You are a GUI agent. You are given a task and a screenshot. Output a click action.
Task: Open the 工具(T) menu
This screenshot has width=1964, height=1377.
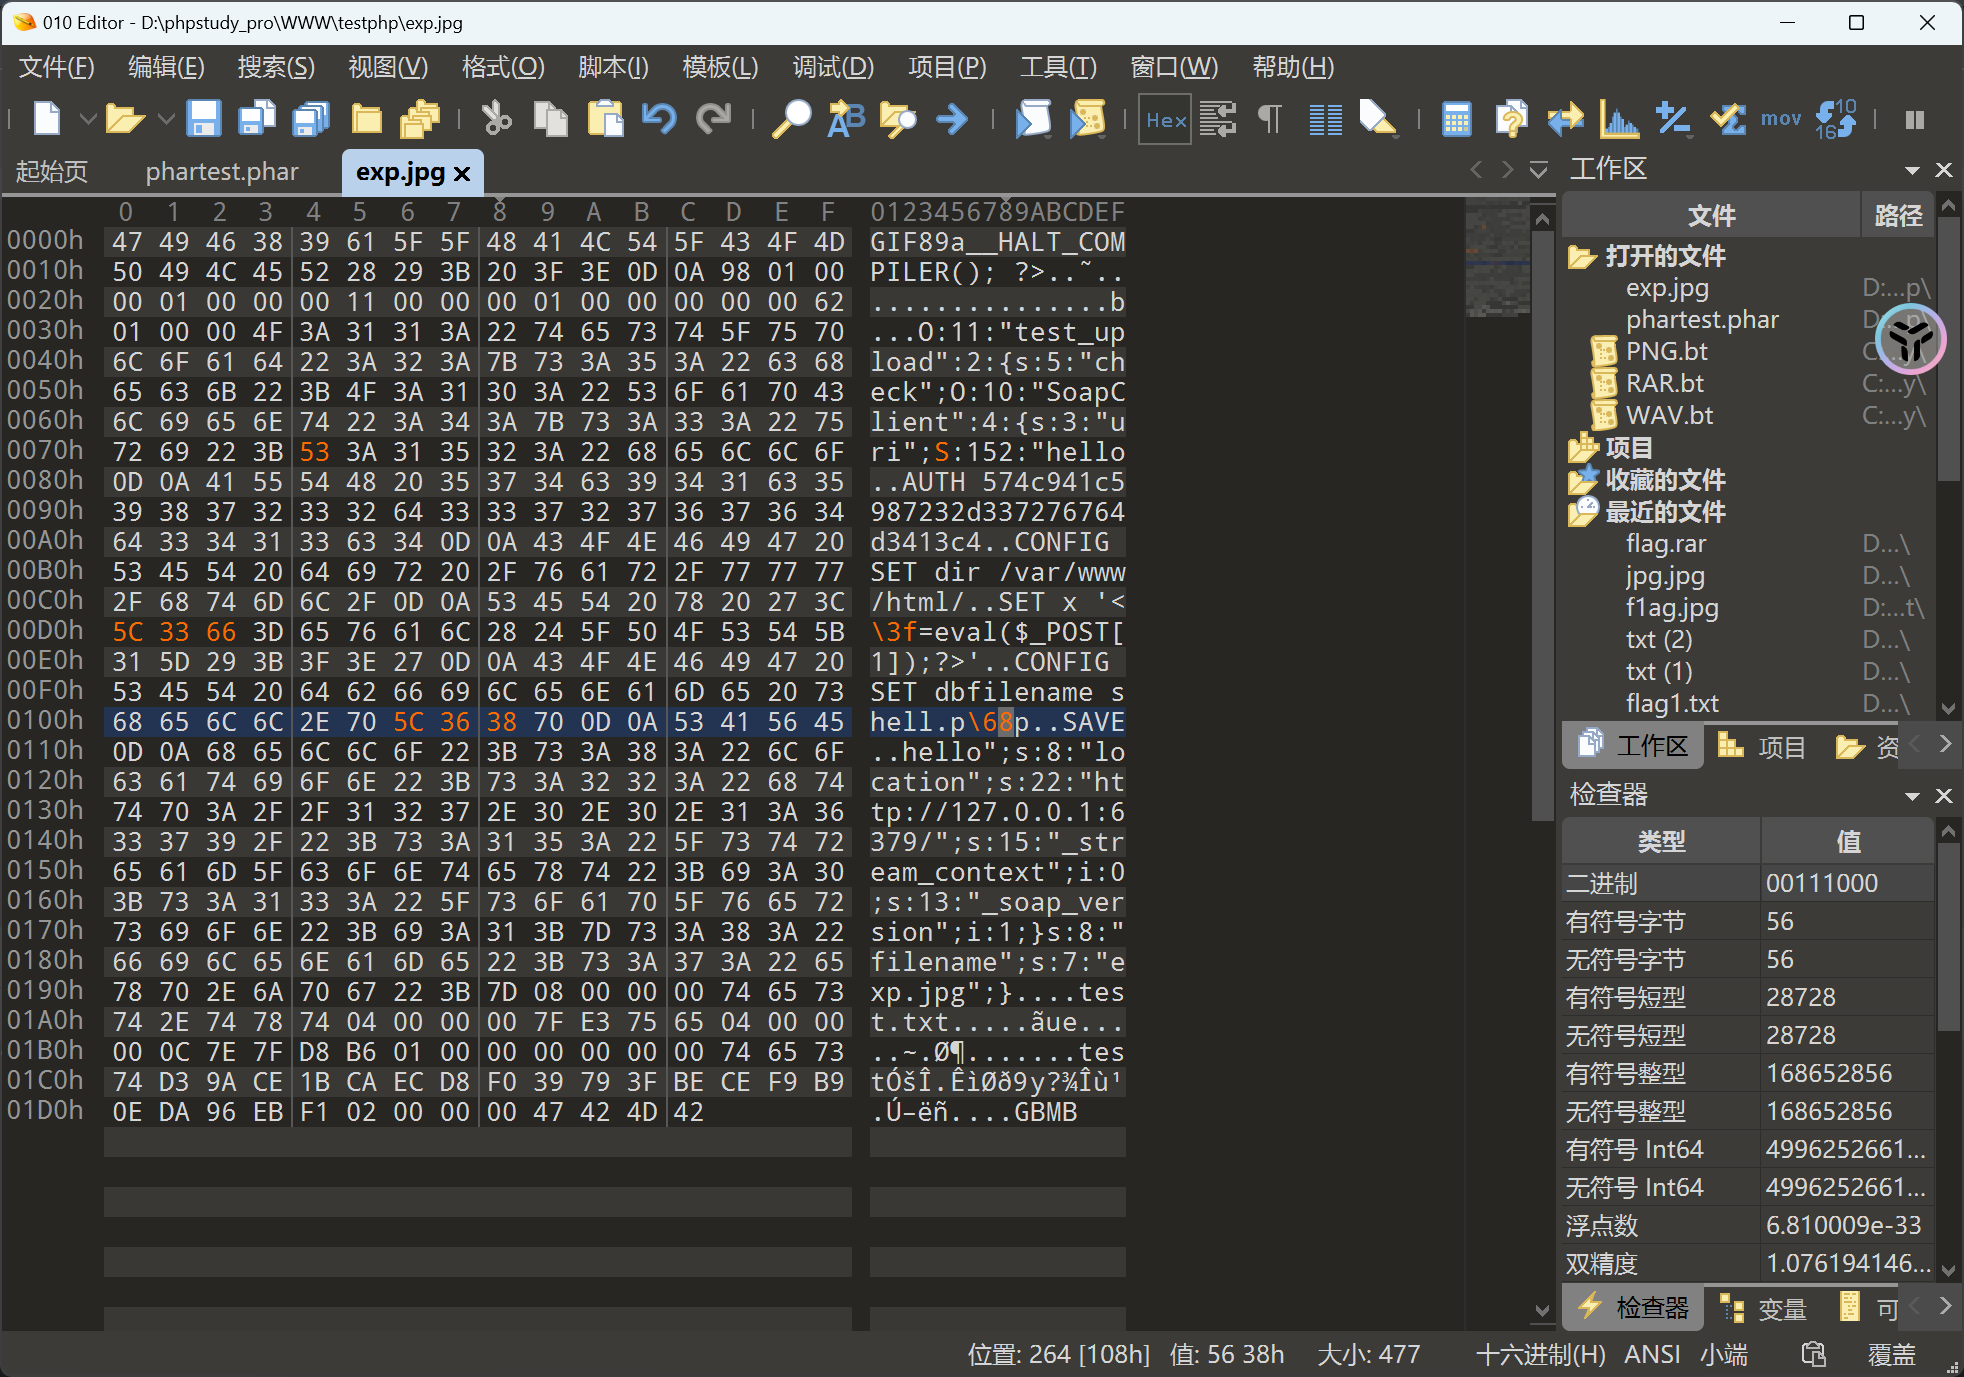click(1058, 67)
